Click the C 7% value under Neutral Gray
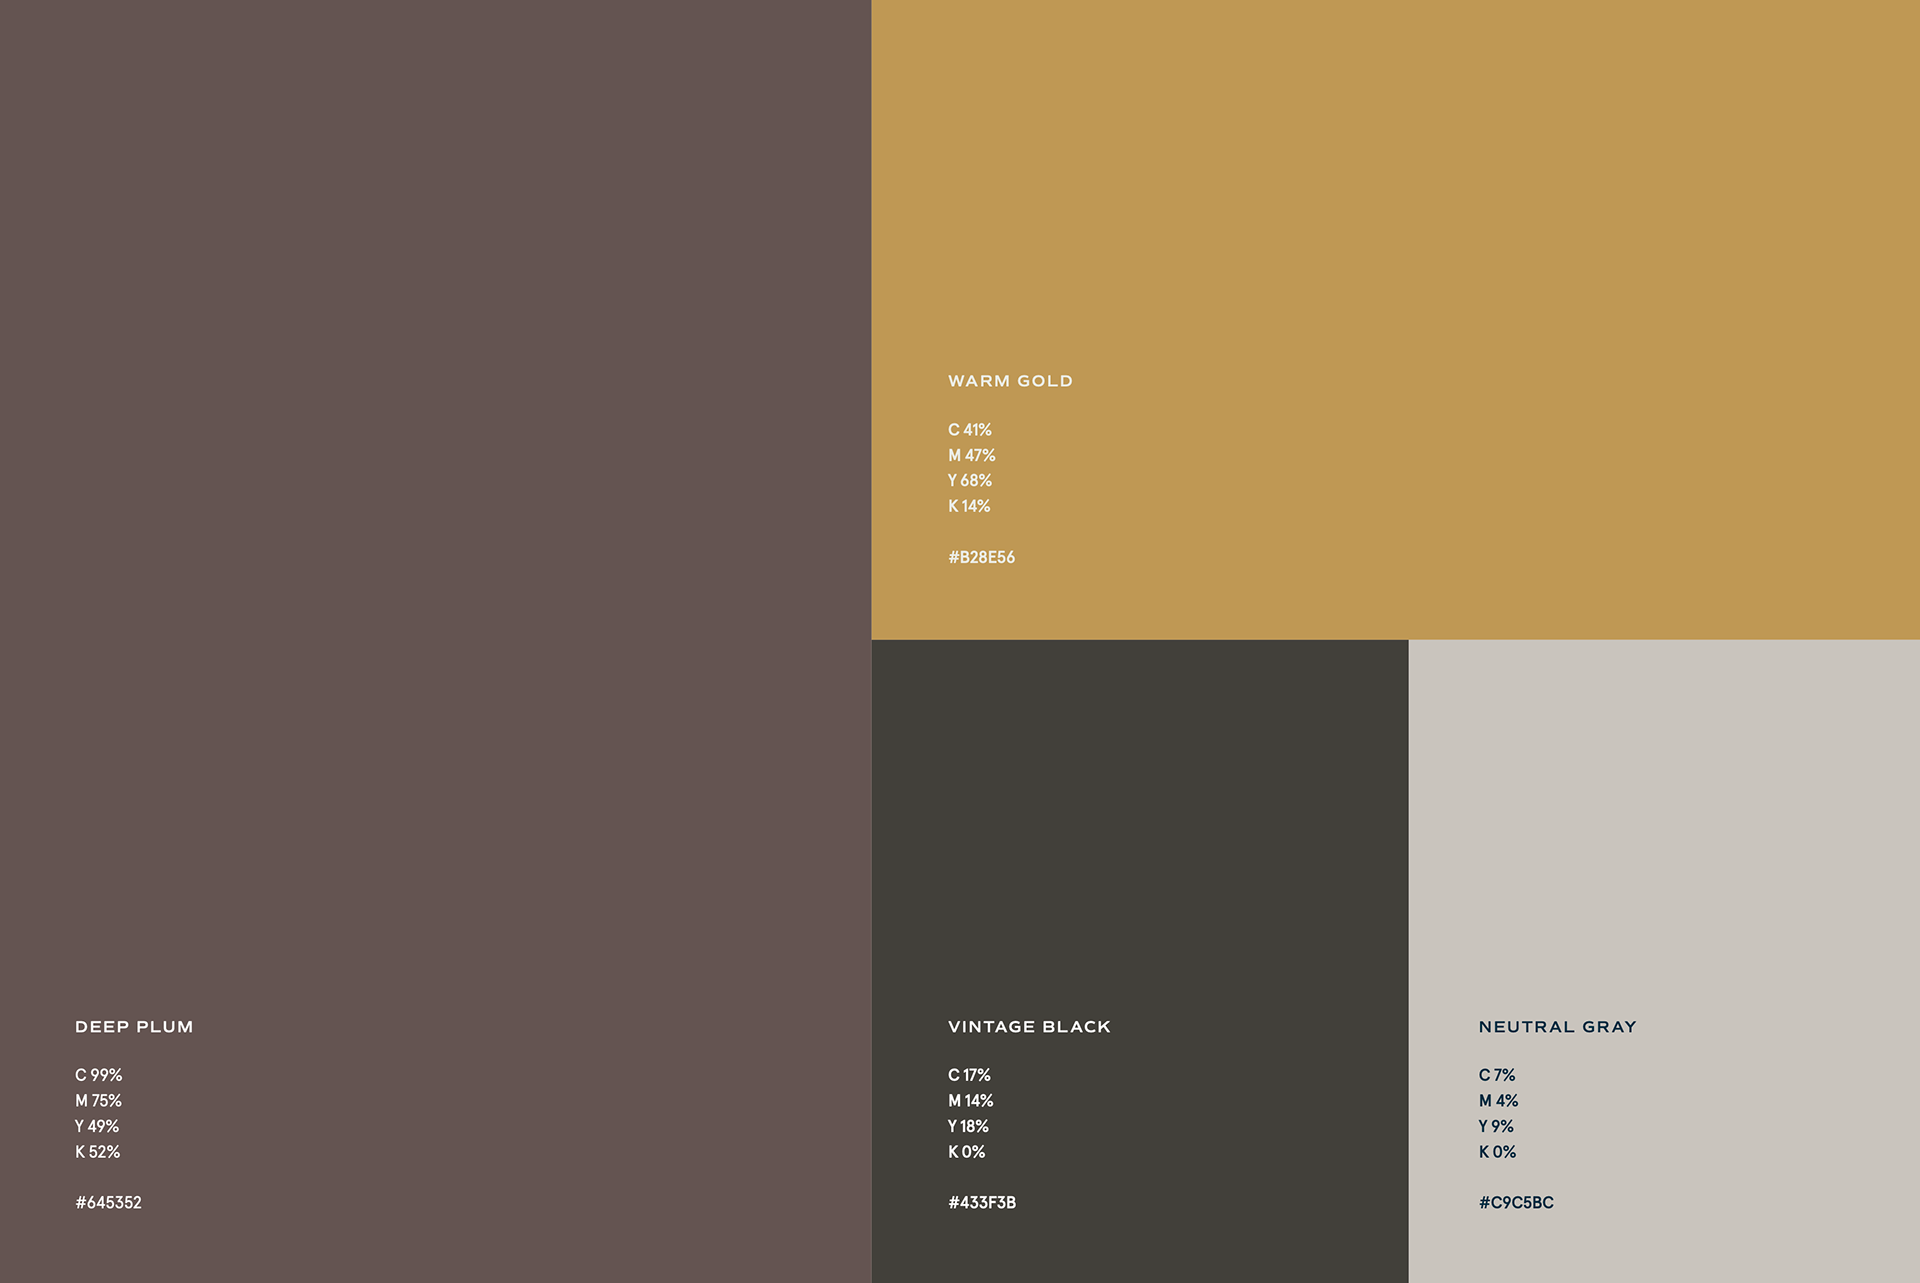1920x1283 pixels. pyautogui.click(x=1496, y=1075)
